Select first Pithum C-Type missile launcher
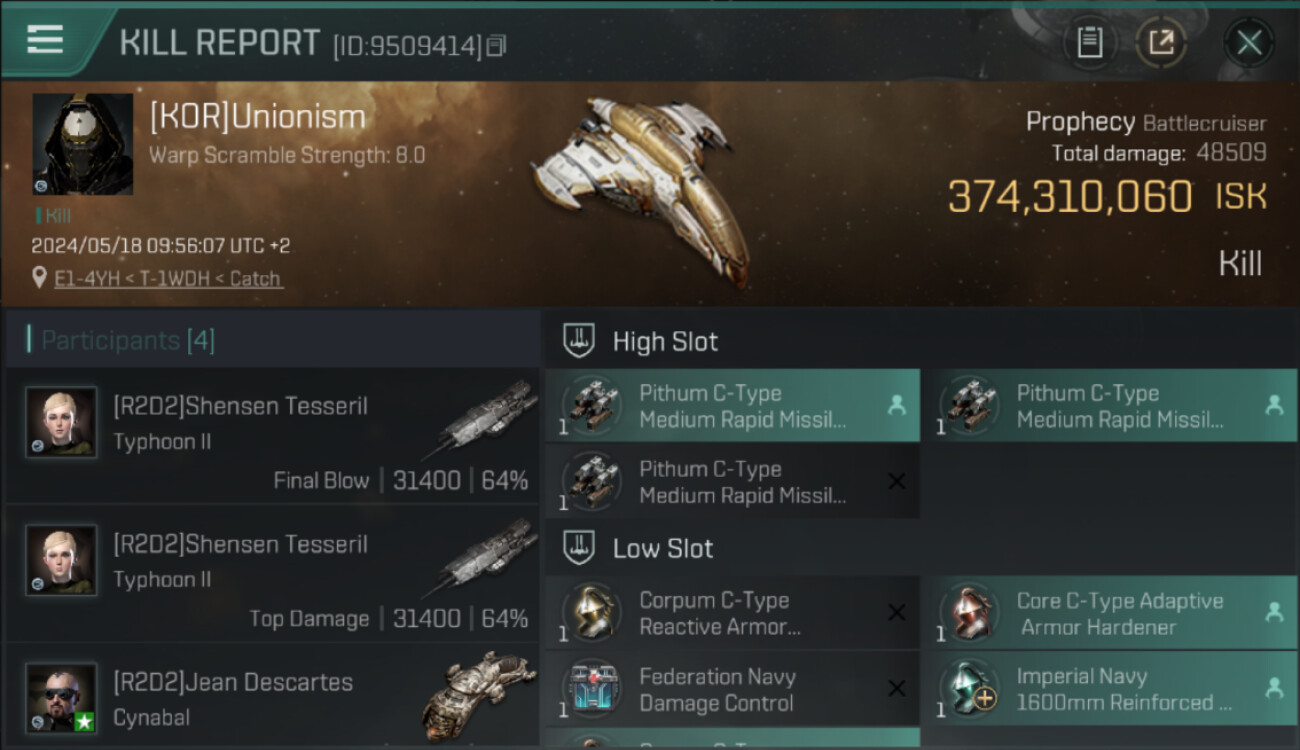Viewport: 1300px width, 750px height. tap(732, 406)
